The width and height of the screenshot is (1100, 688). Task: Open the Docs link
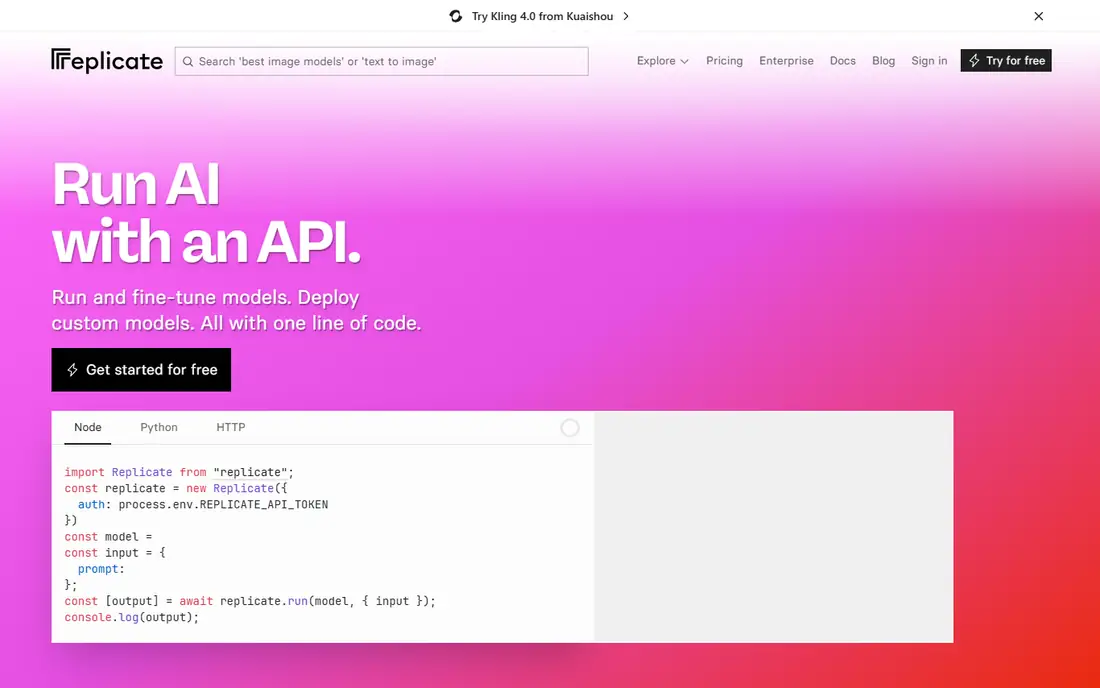point(843,61)
